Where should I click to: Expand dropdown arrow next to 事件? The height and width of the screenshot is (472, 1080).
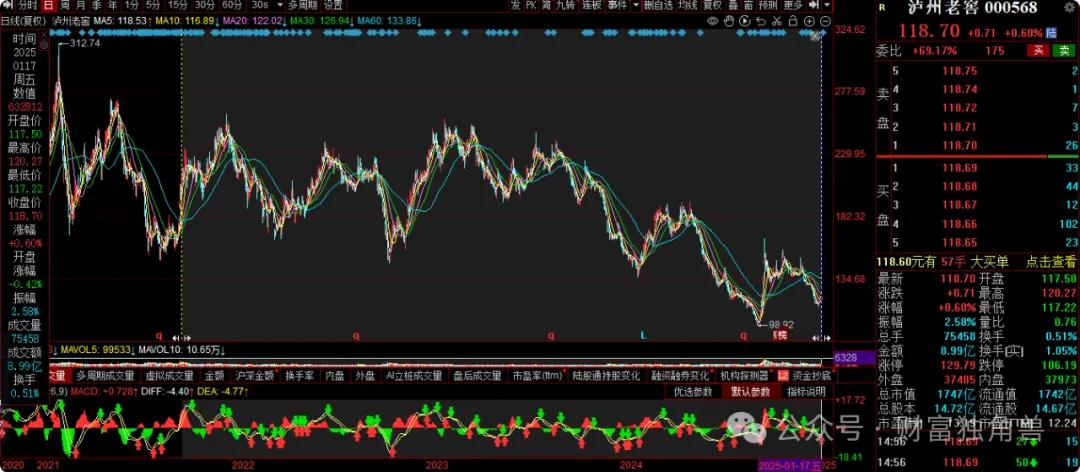coord(634,5)
